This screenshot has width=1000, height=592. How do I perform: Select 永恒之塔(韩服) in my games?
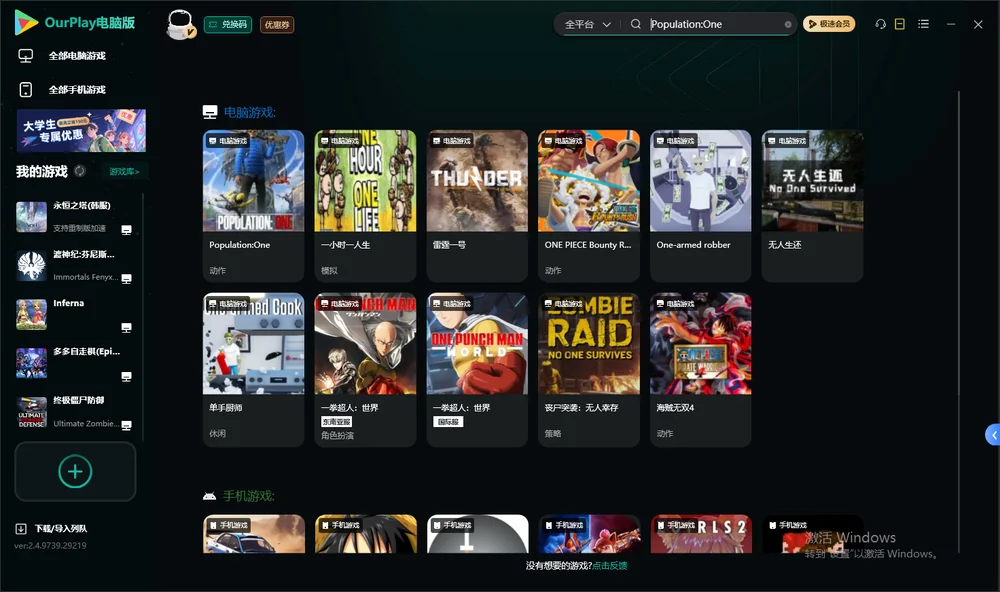tap(75, 217)
